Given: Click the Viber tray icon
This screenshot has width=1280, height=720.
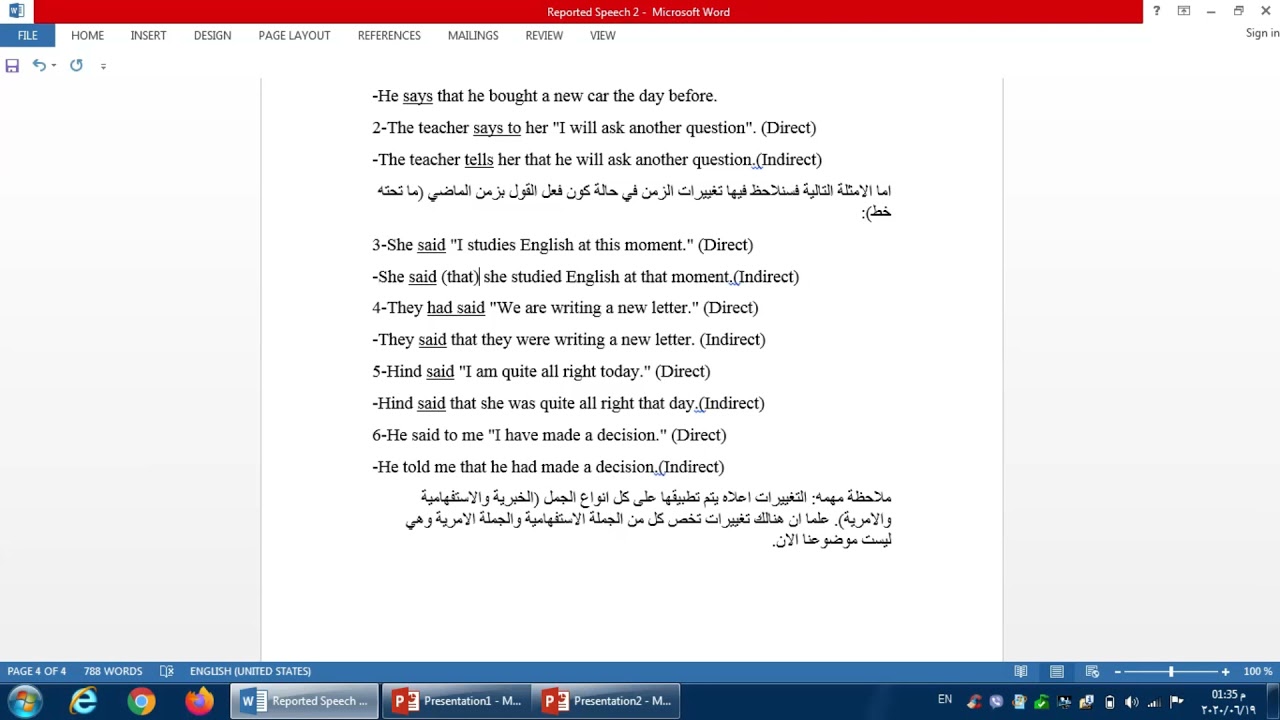Looking at the screenshot, I should click(x=997, y=702).
